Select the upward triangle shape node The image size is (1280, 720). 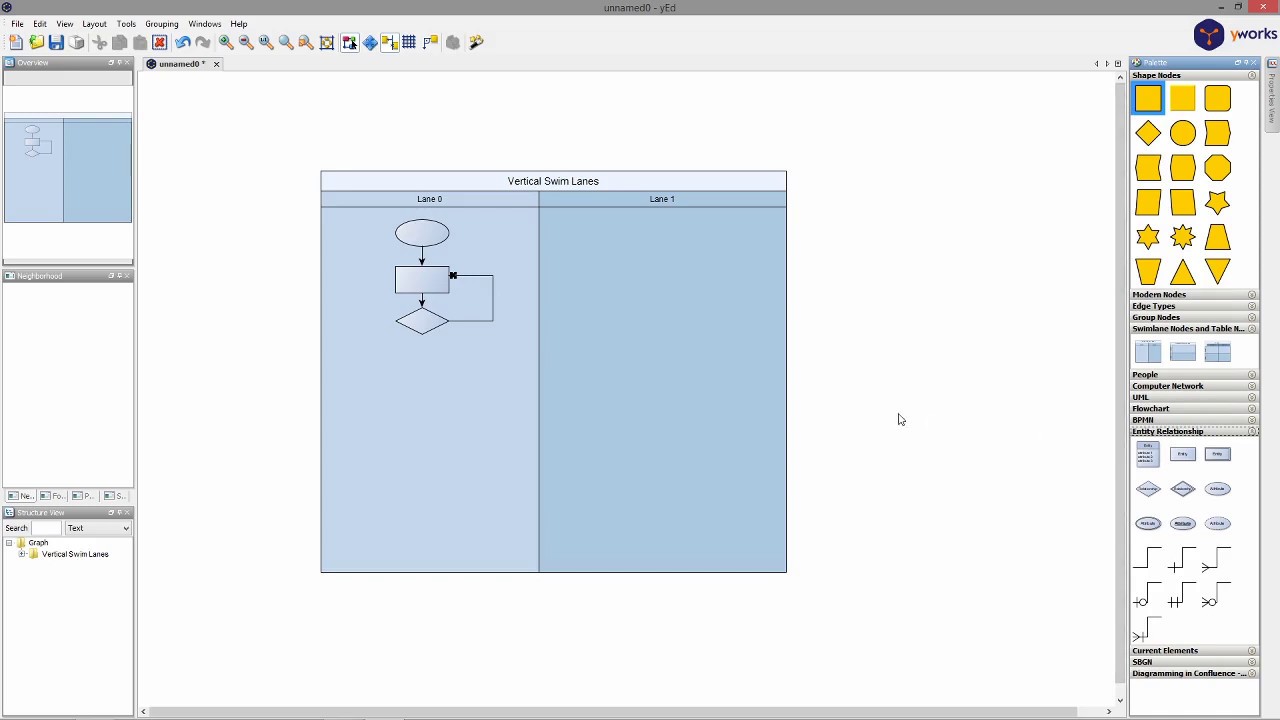click(1183, 272)
